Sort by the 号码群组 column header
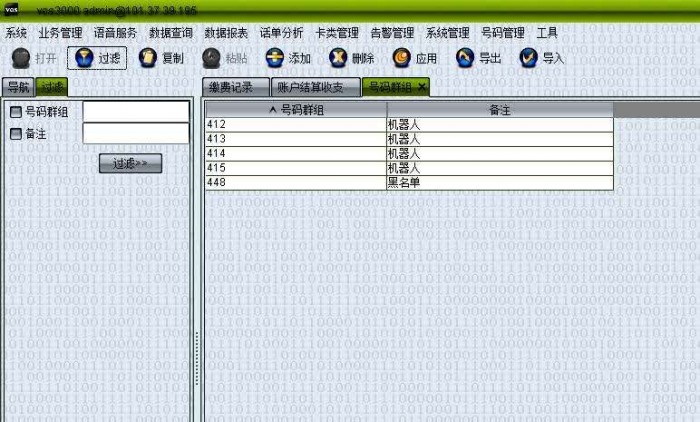Image resolution: width=700 pixels, height=422 pixels. coord(296,110)
